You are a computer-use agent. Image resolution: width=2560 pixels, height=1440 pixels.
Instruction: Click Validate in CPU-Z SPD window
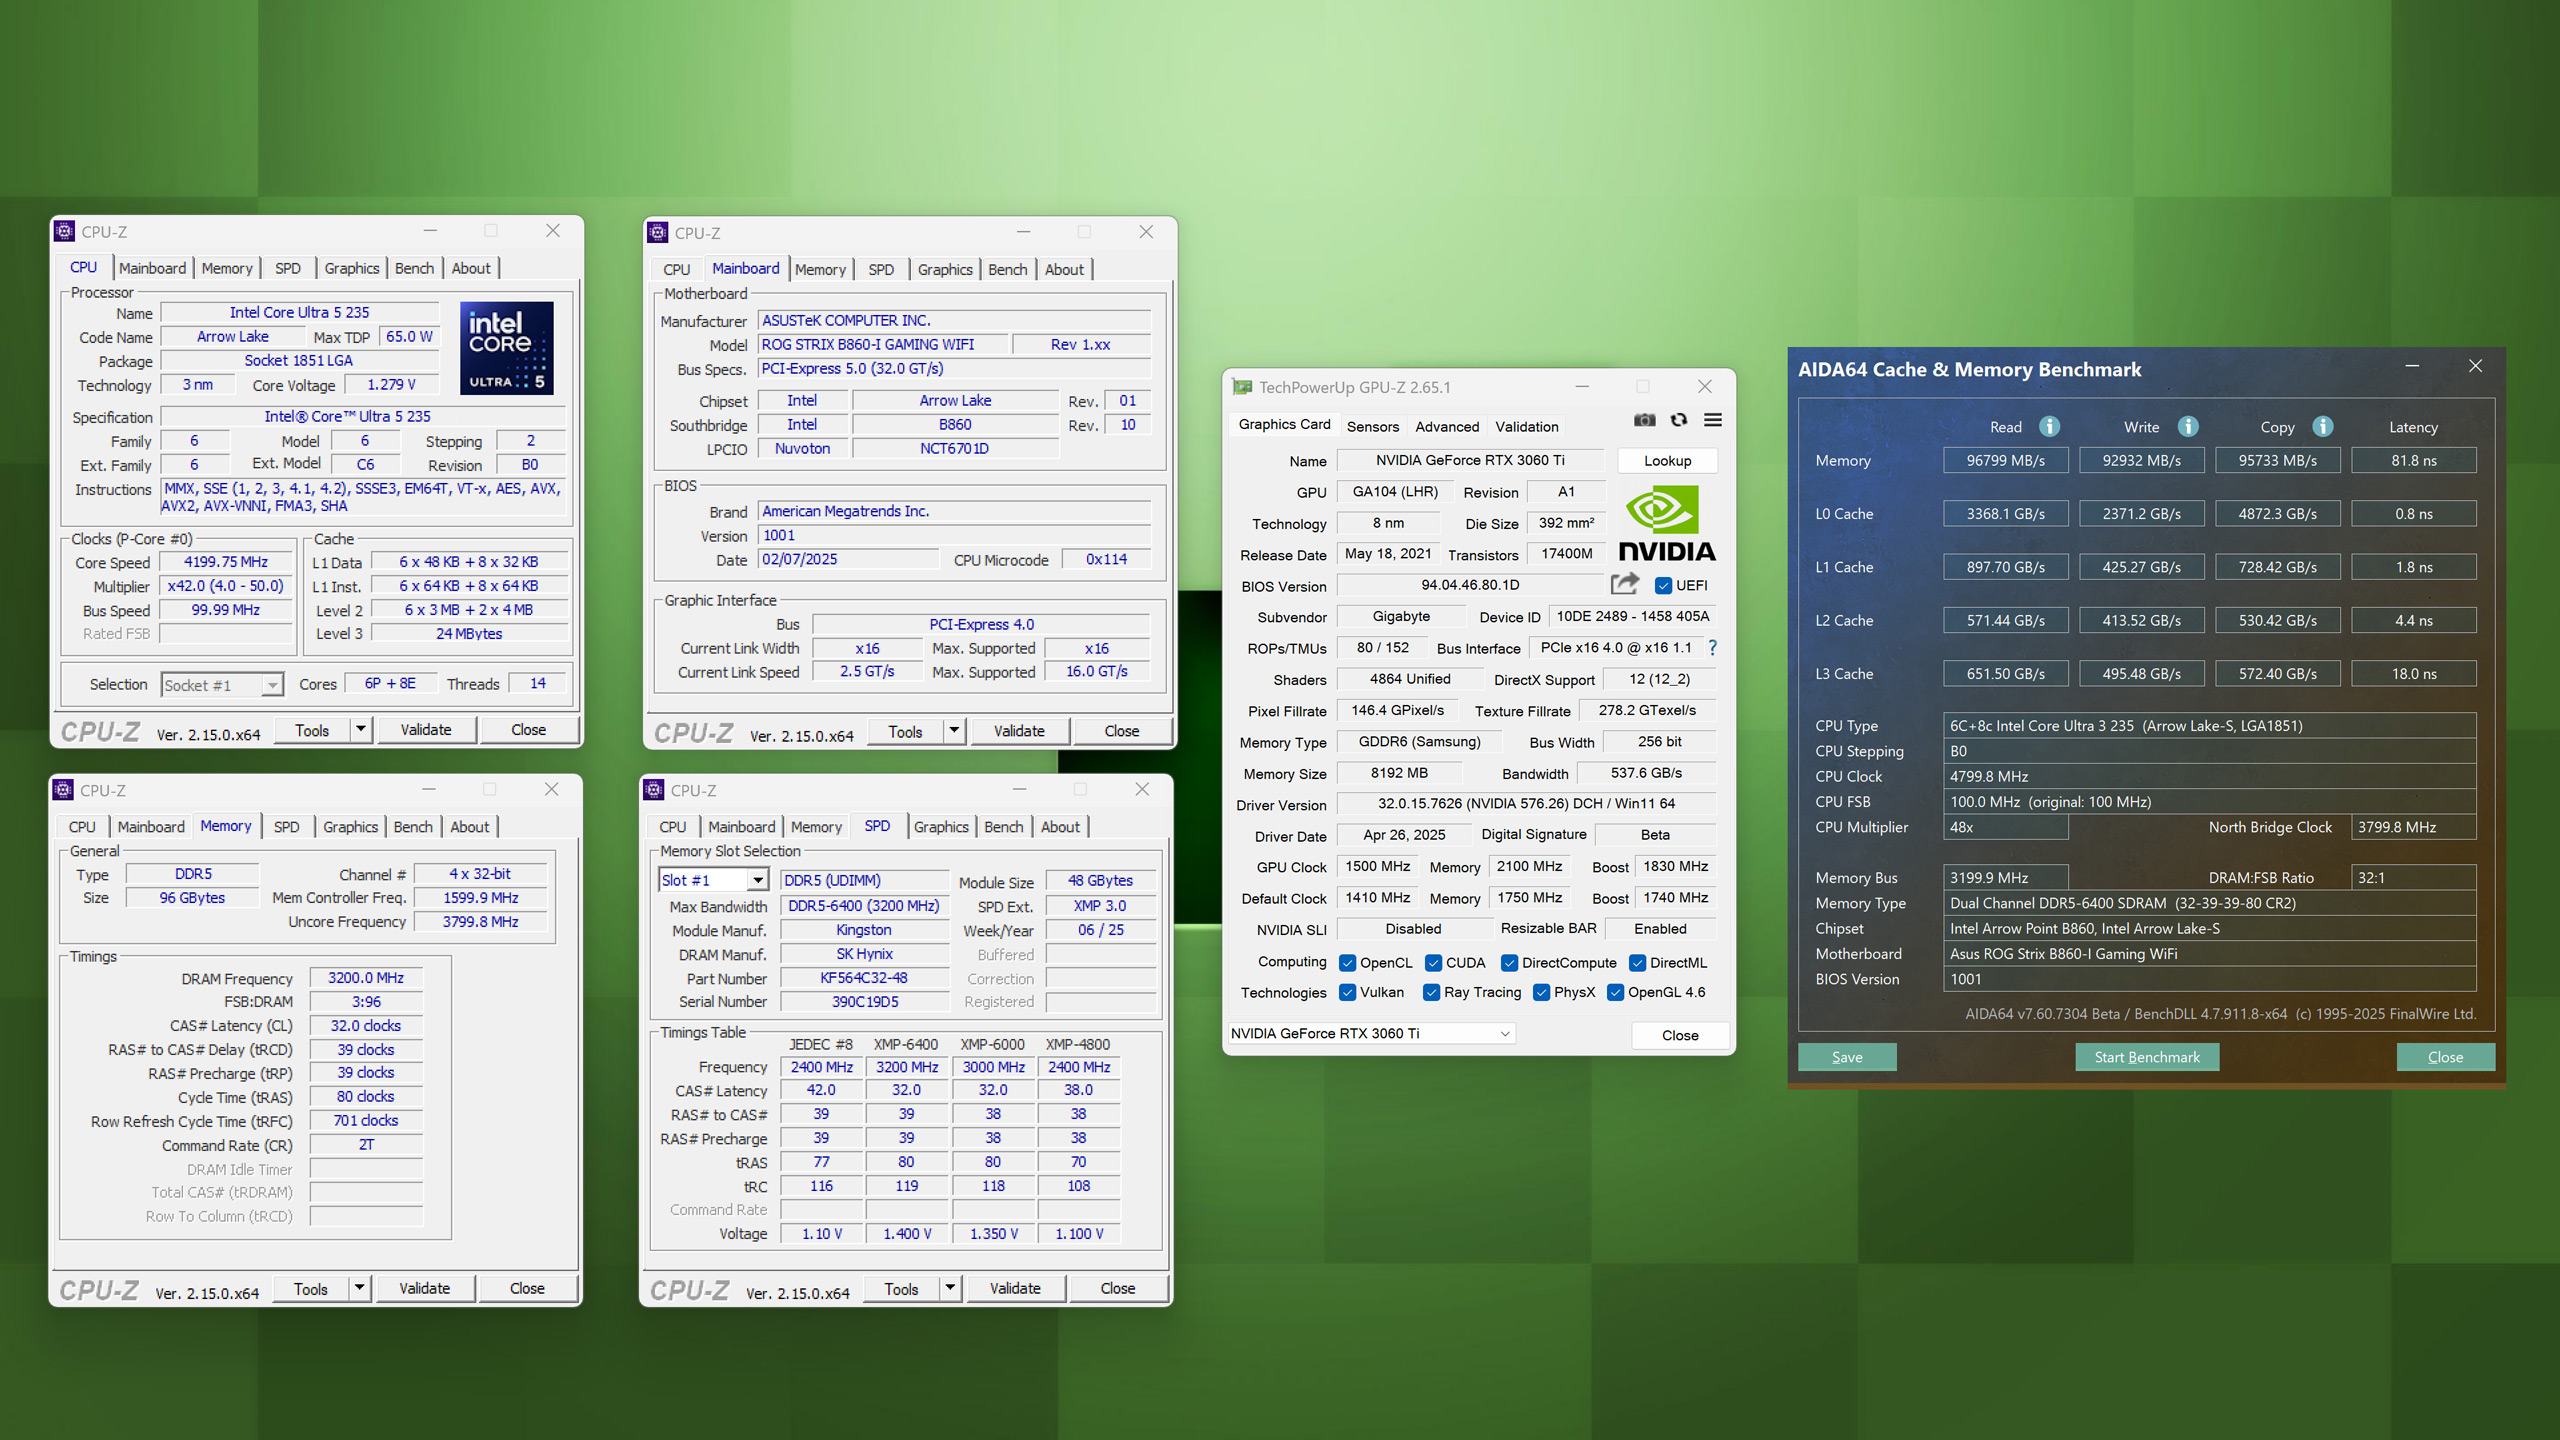1015,1288
